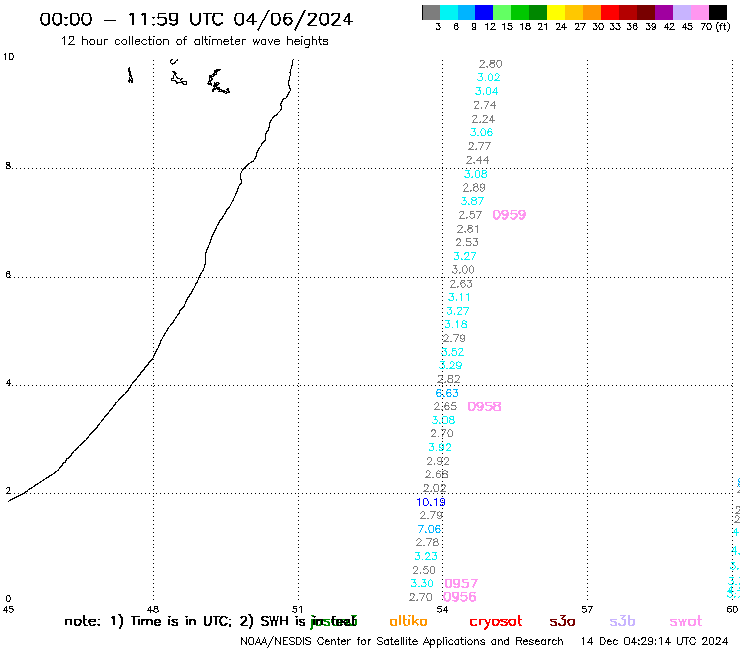The width and height of the screenshot is (740, 650).
Task: Click the cyan value 3.23
Action: coord(426,556)
